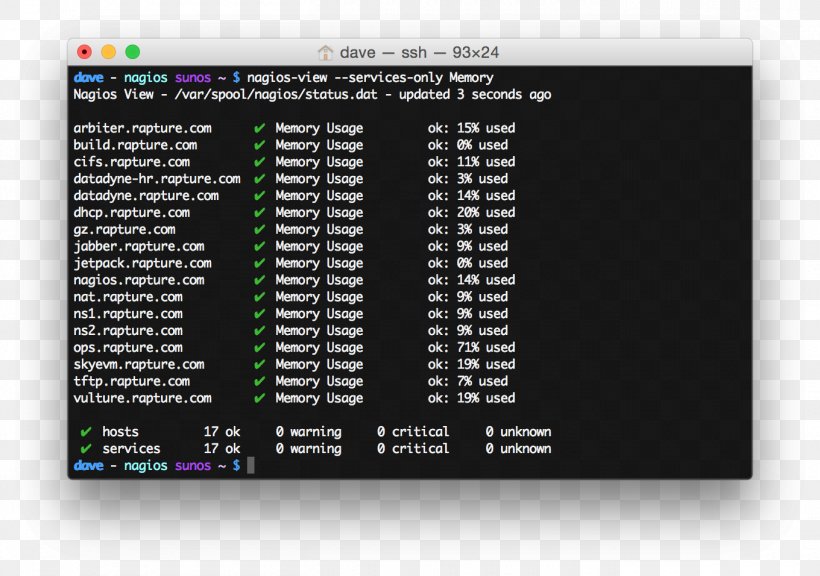Click '0 critical' in the services row
The width and height of the screenshot is (820, 576).
[413, 448]
